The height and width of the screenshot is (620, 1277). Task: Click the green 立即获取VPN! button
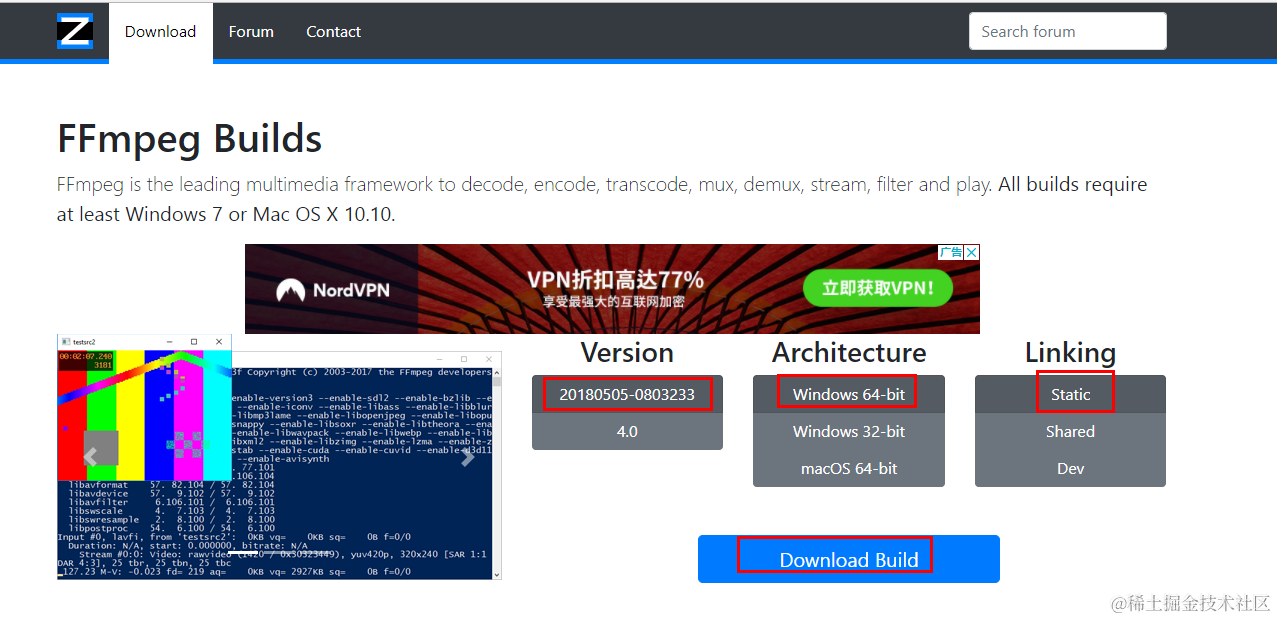877,289
